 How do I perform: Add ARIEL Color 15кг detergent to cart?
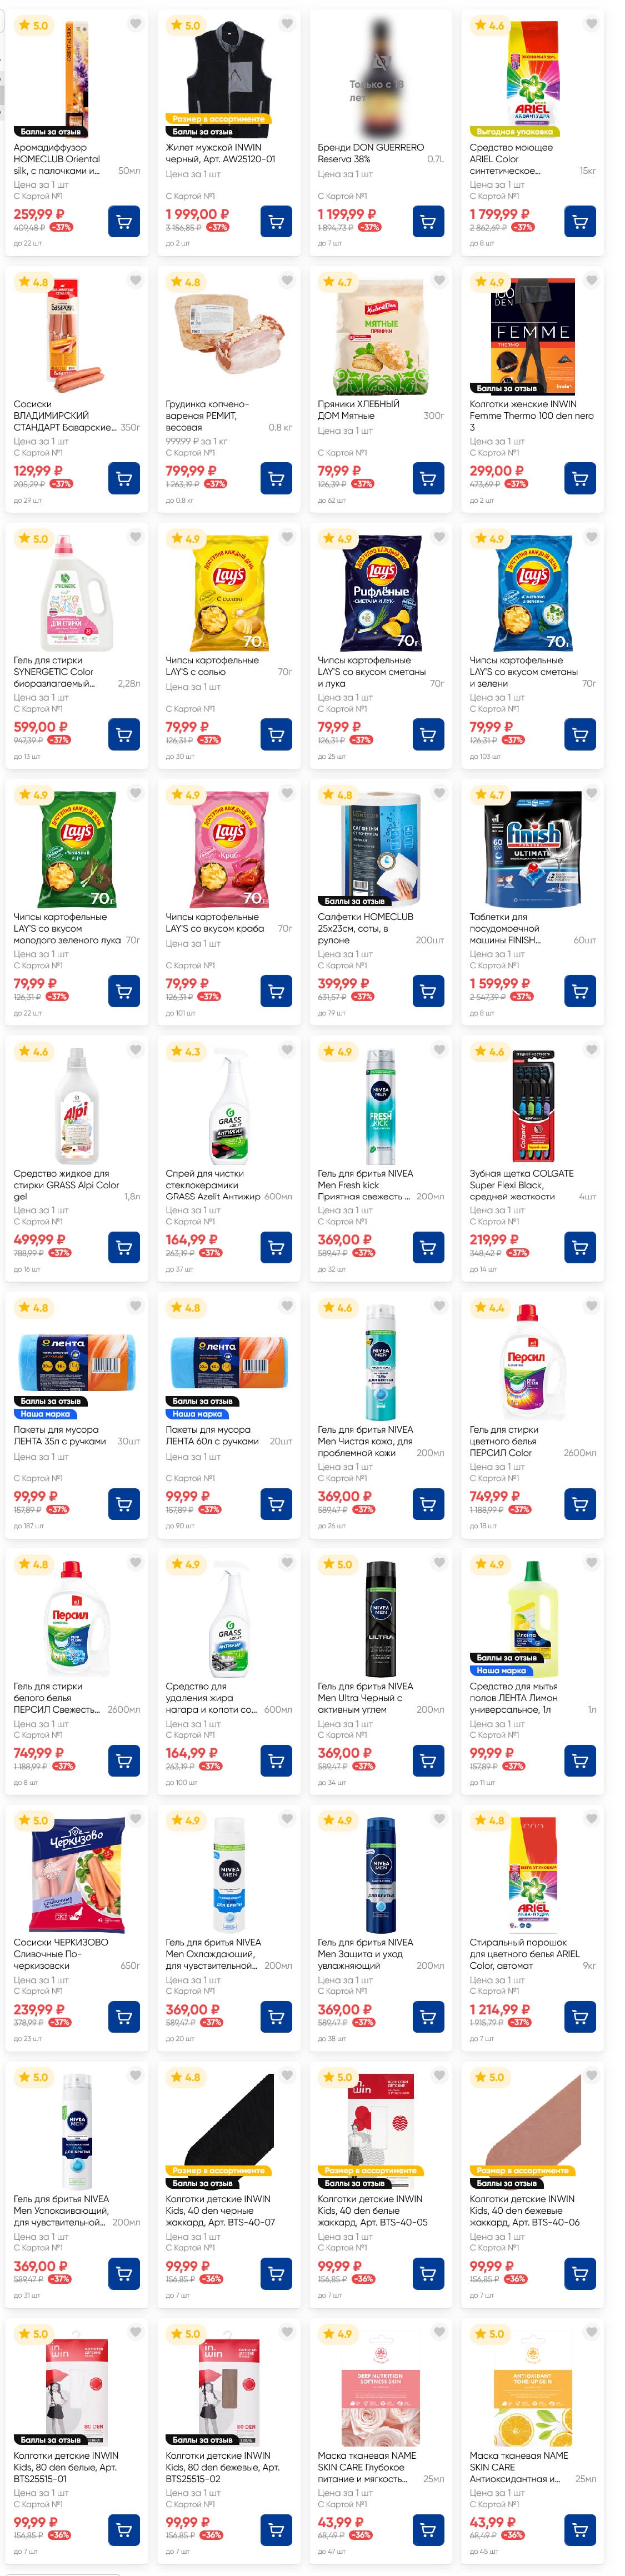click(579, 221)
